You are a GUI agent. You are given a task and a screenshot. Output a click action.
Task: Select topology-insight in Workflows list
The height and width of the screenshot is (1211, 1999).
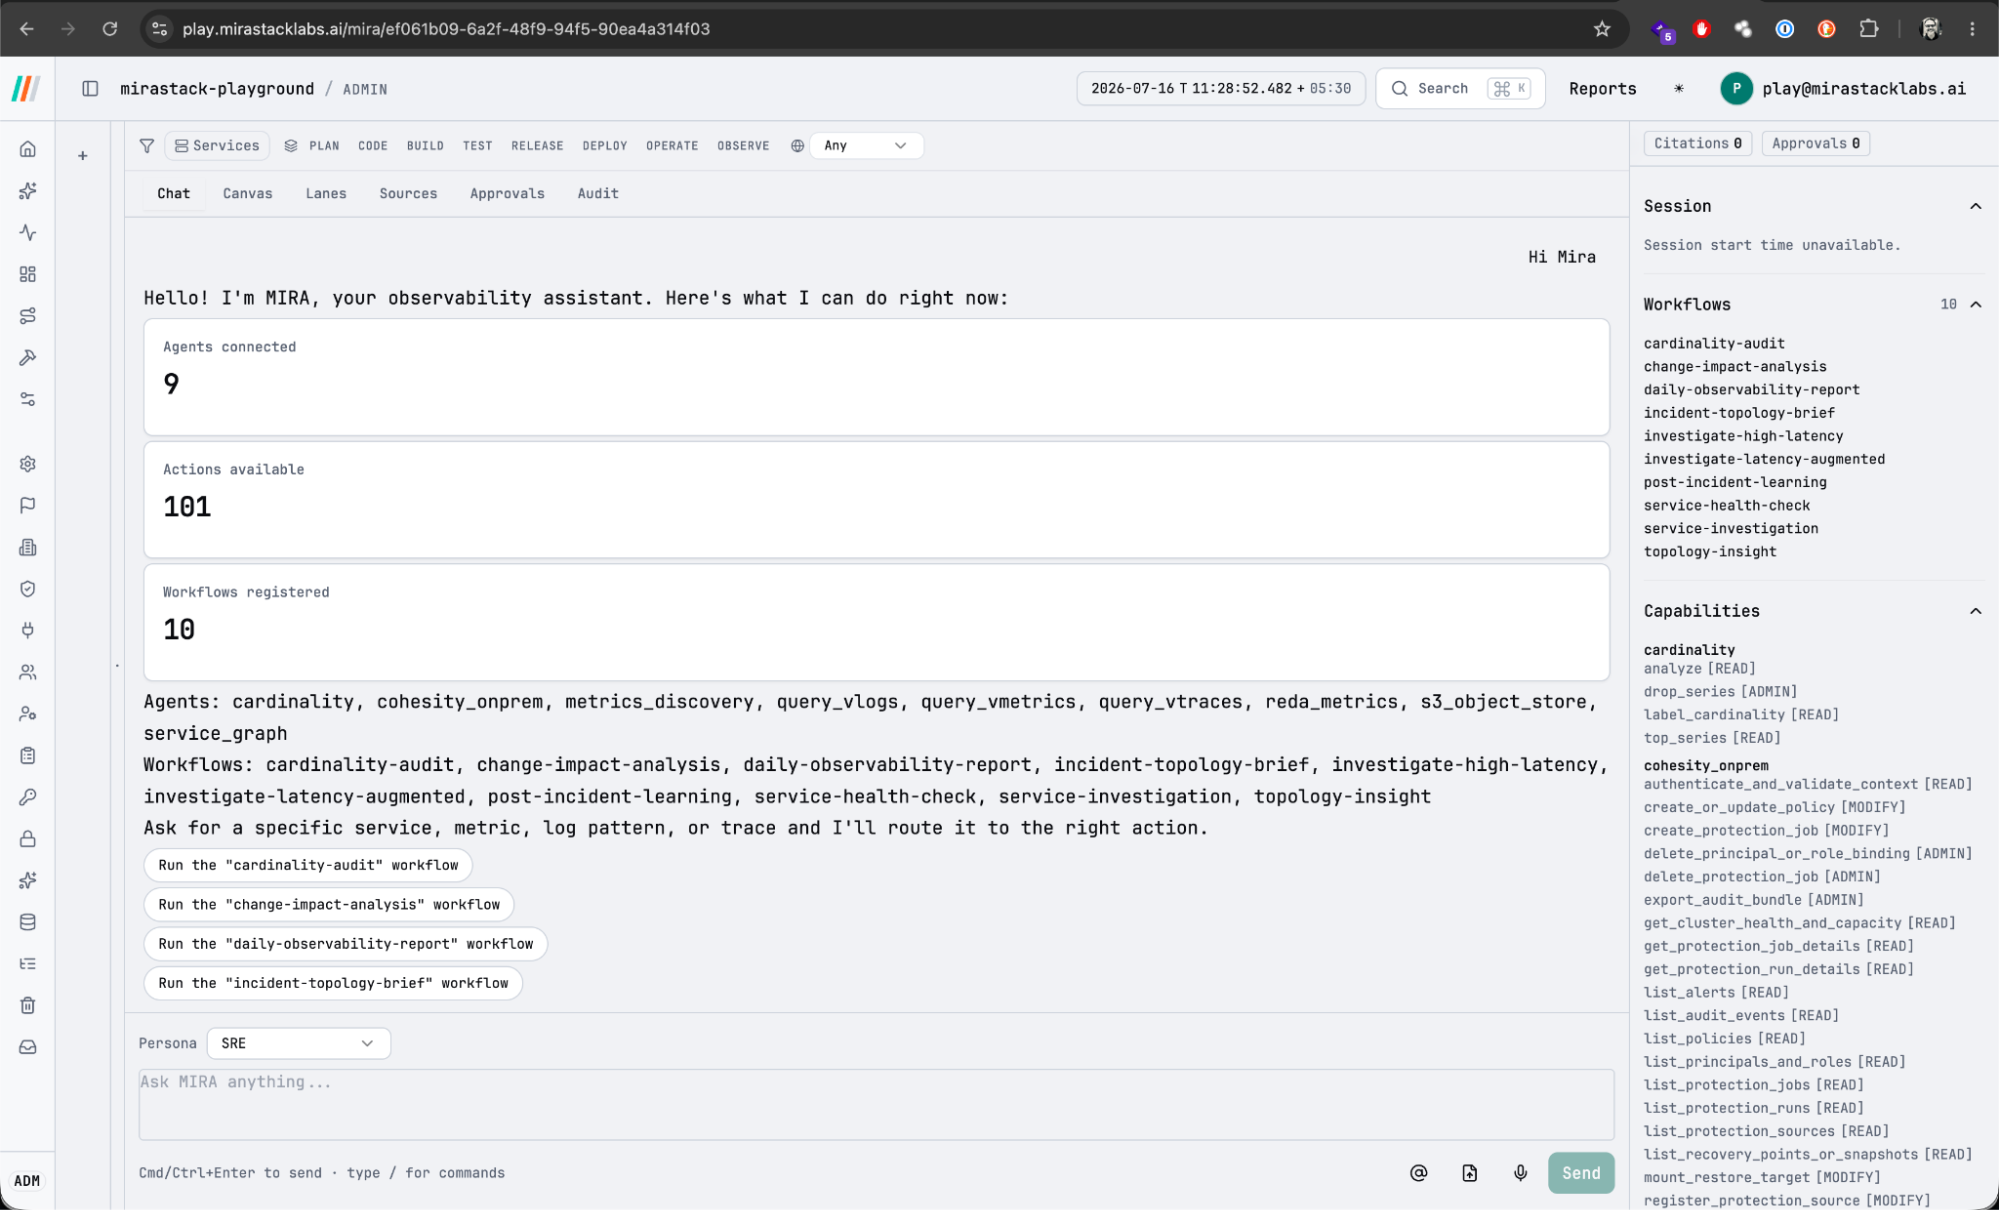[x=1710, y=552]
